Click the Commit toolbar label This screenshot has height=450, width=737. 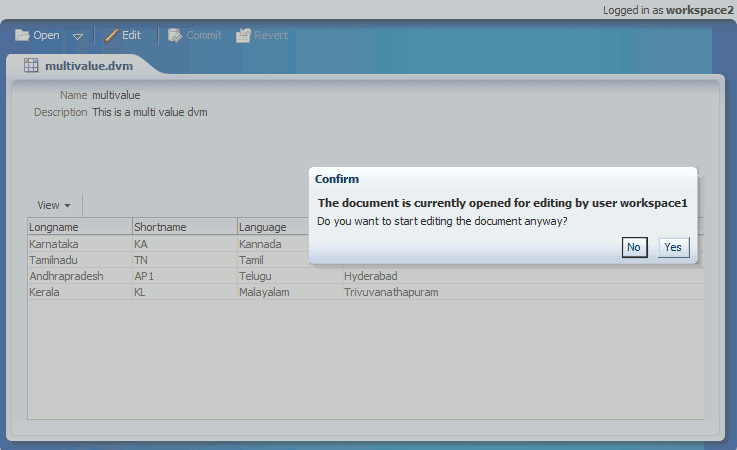(204, 35)
